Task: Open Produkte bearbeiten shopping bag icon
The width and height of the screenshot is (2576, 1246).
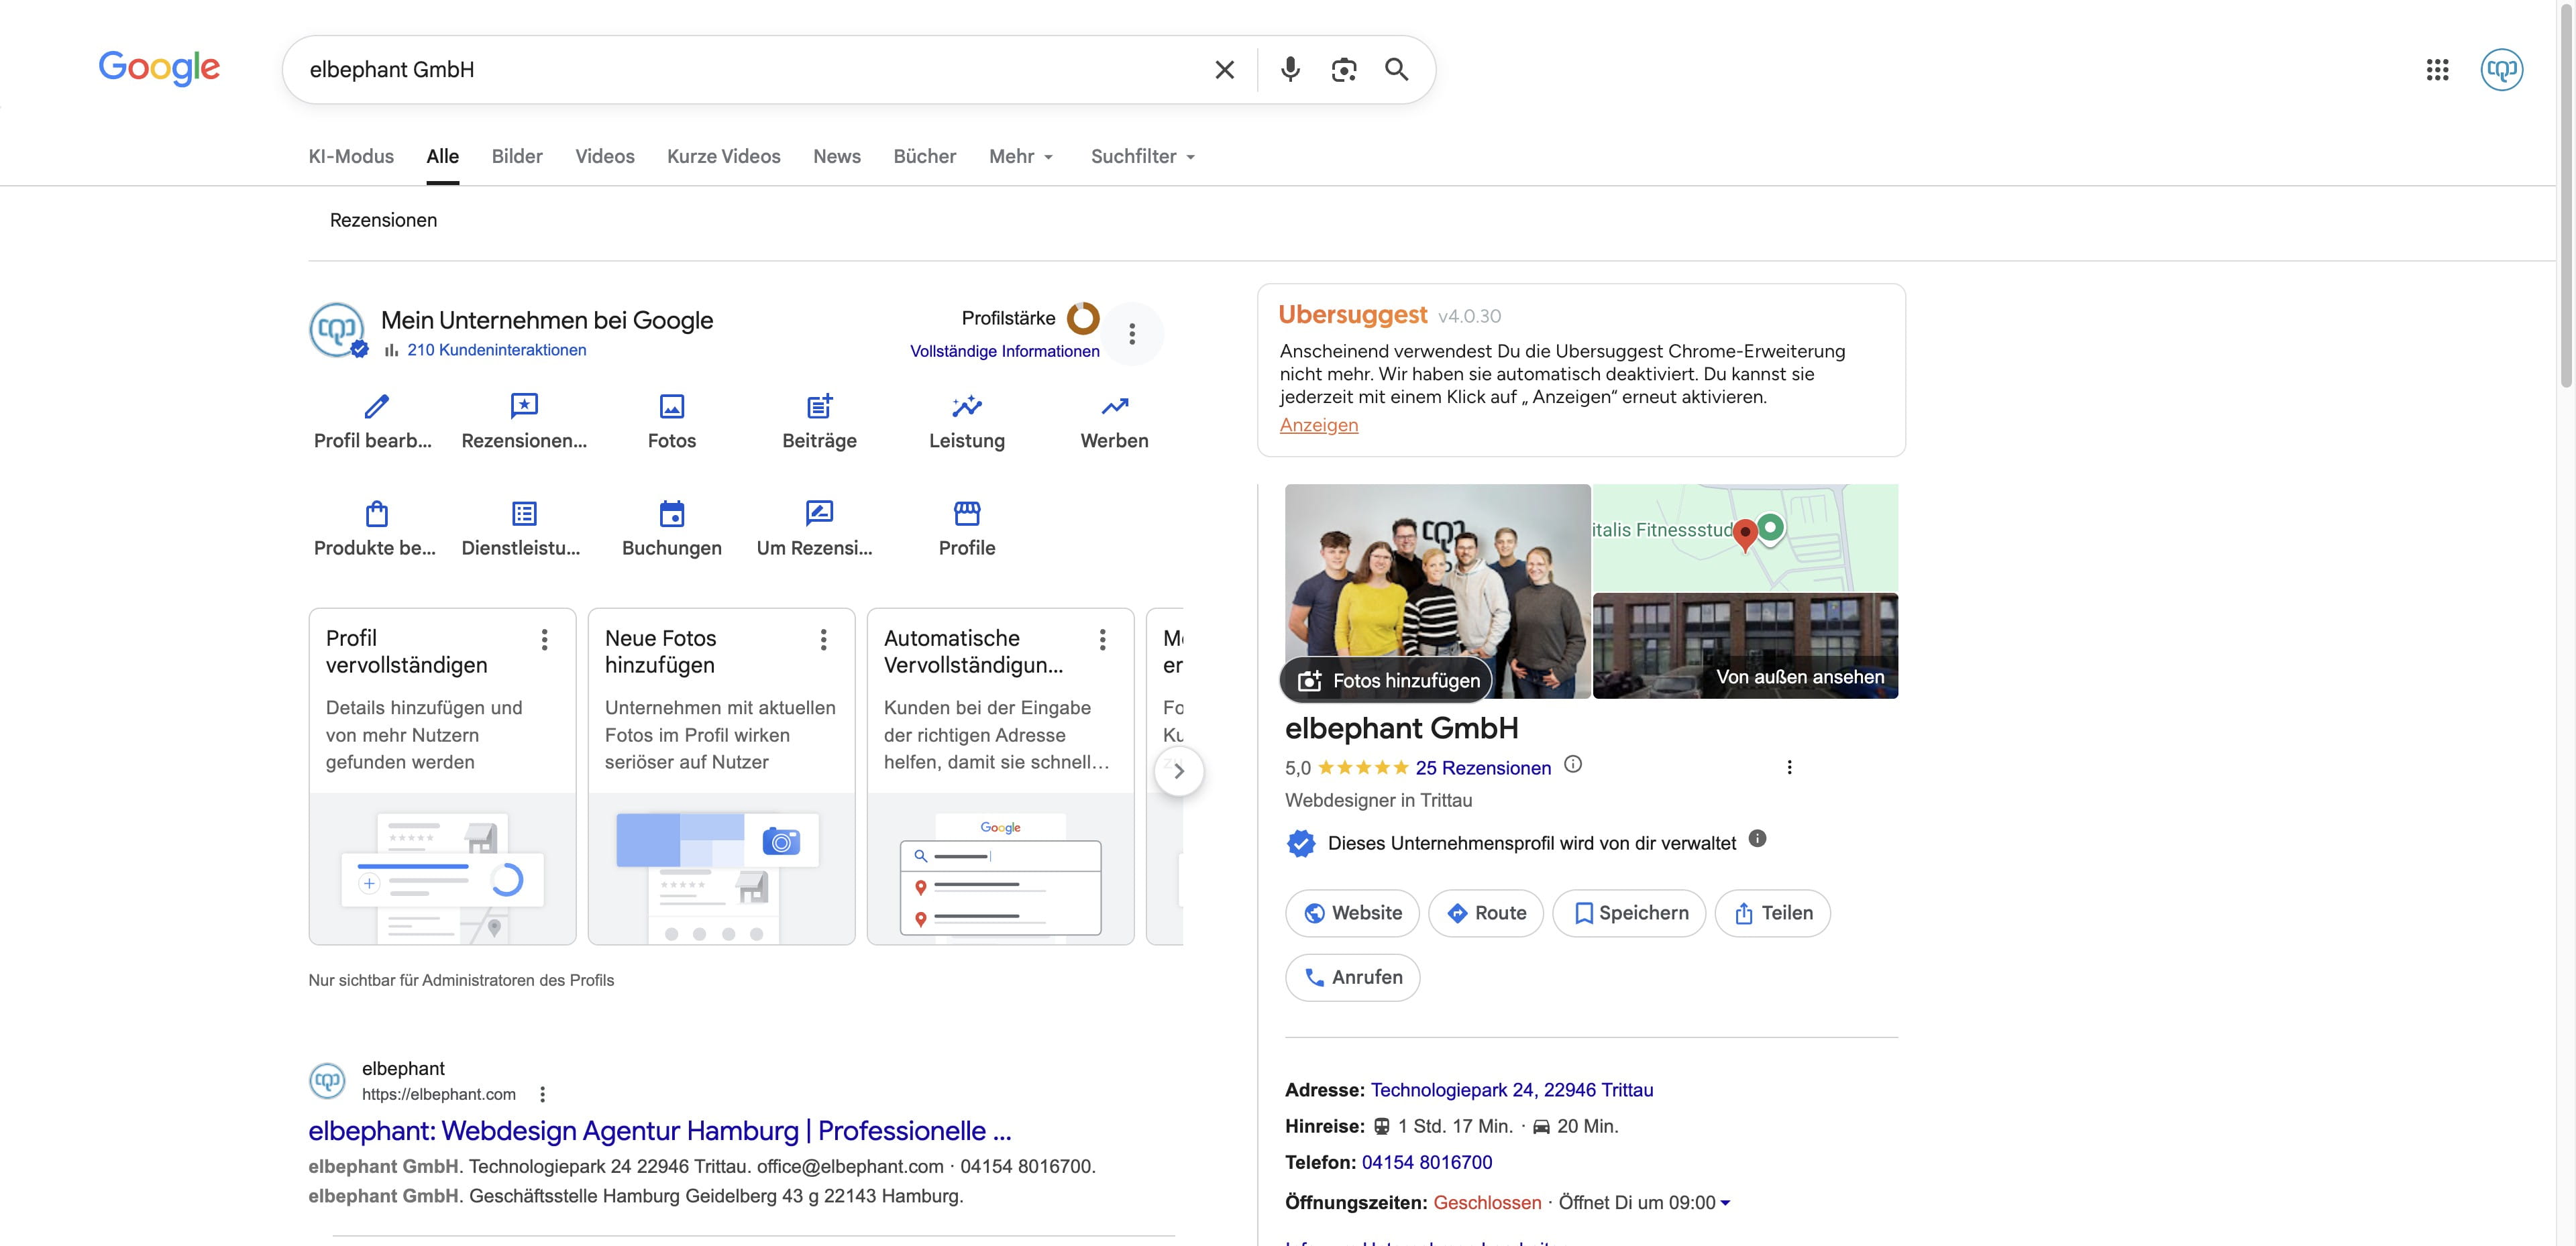Action: [376, 514]
